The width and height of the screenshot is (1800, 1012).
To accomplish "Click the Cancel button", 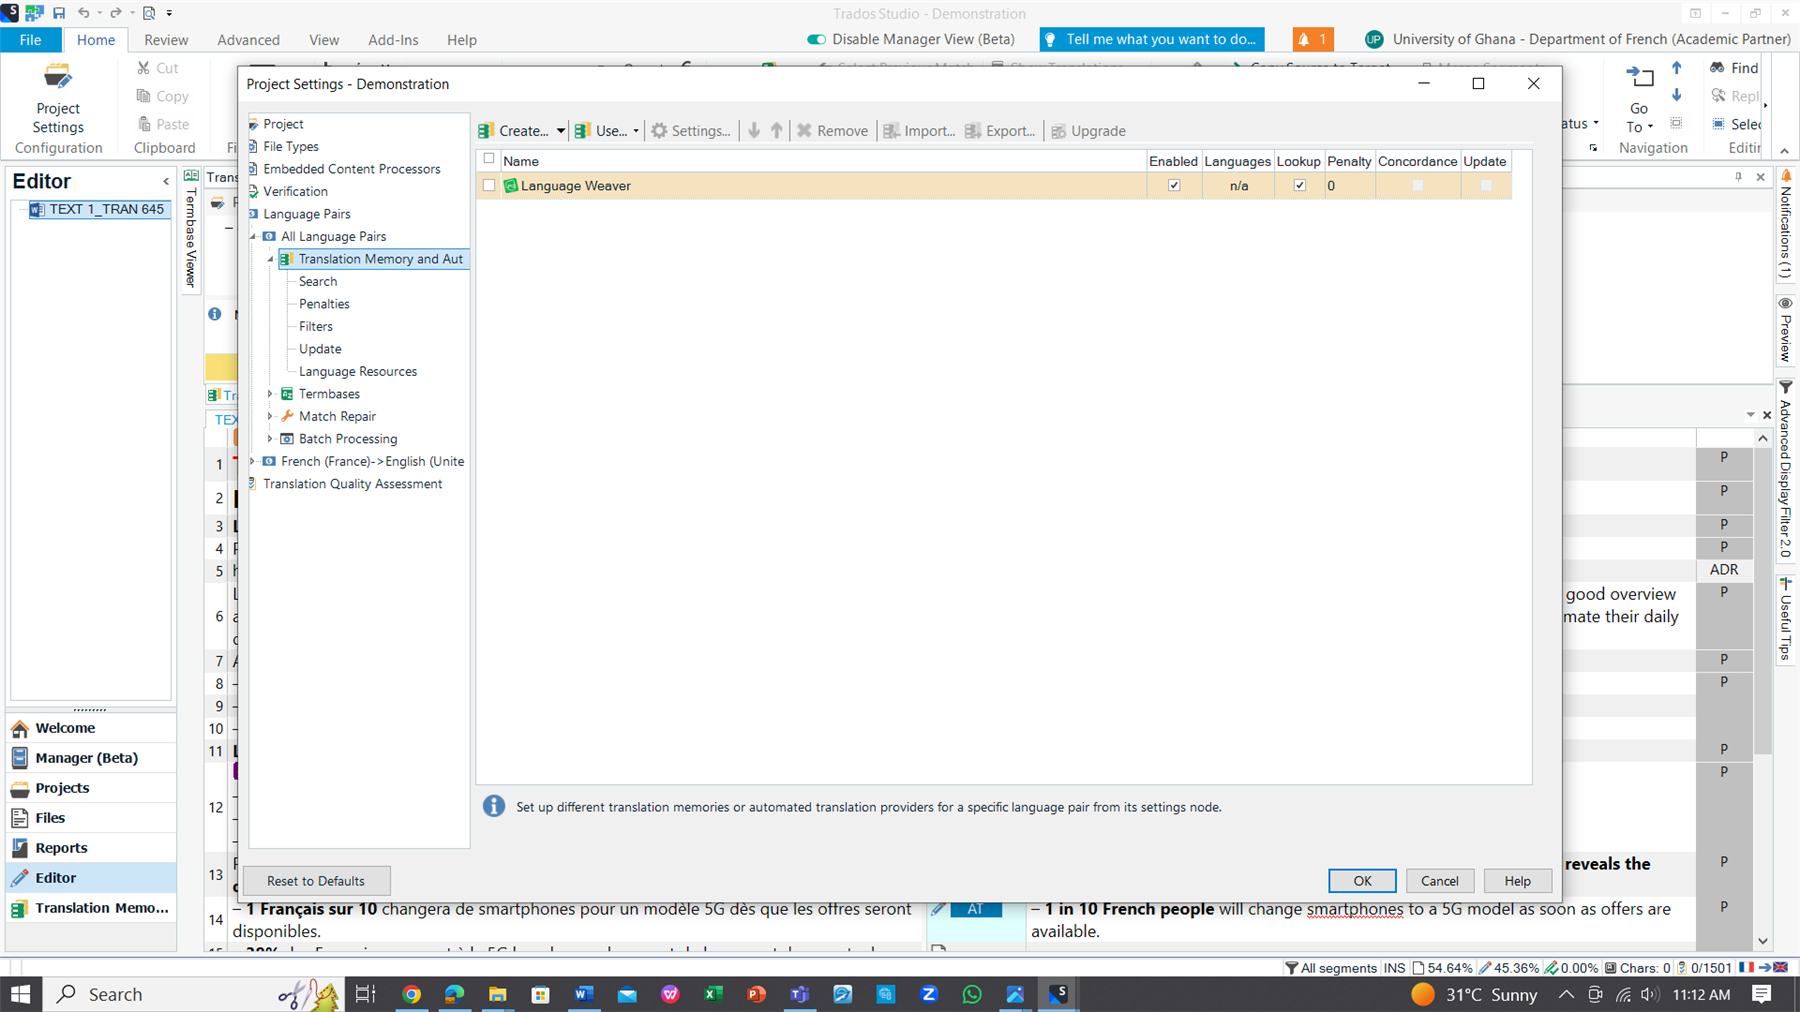I will coord(1440,881).
